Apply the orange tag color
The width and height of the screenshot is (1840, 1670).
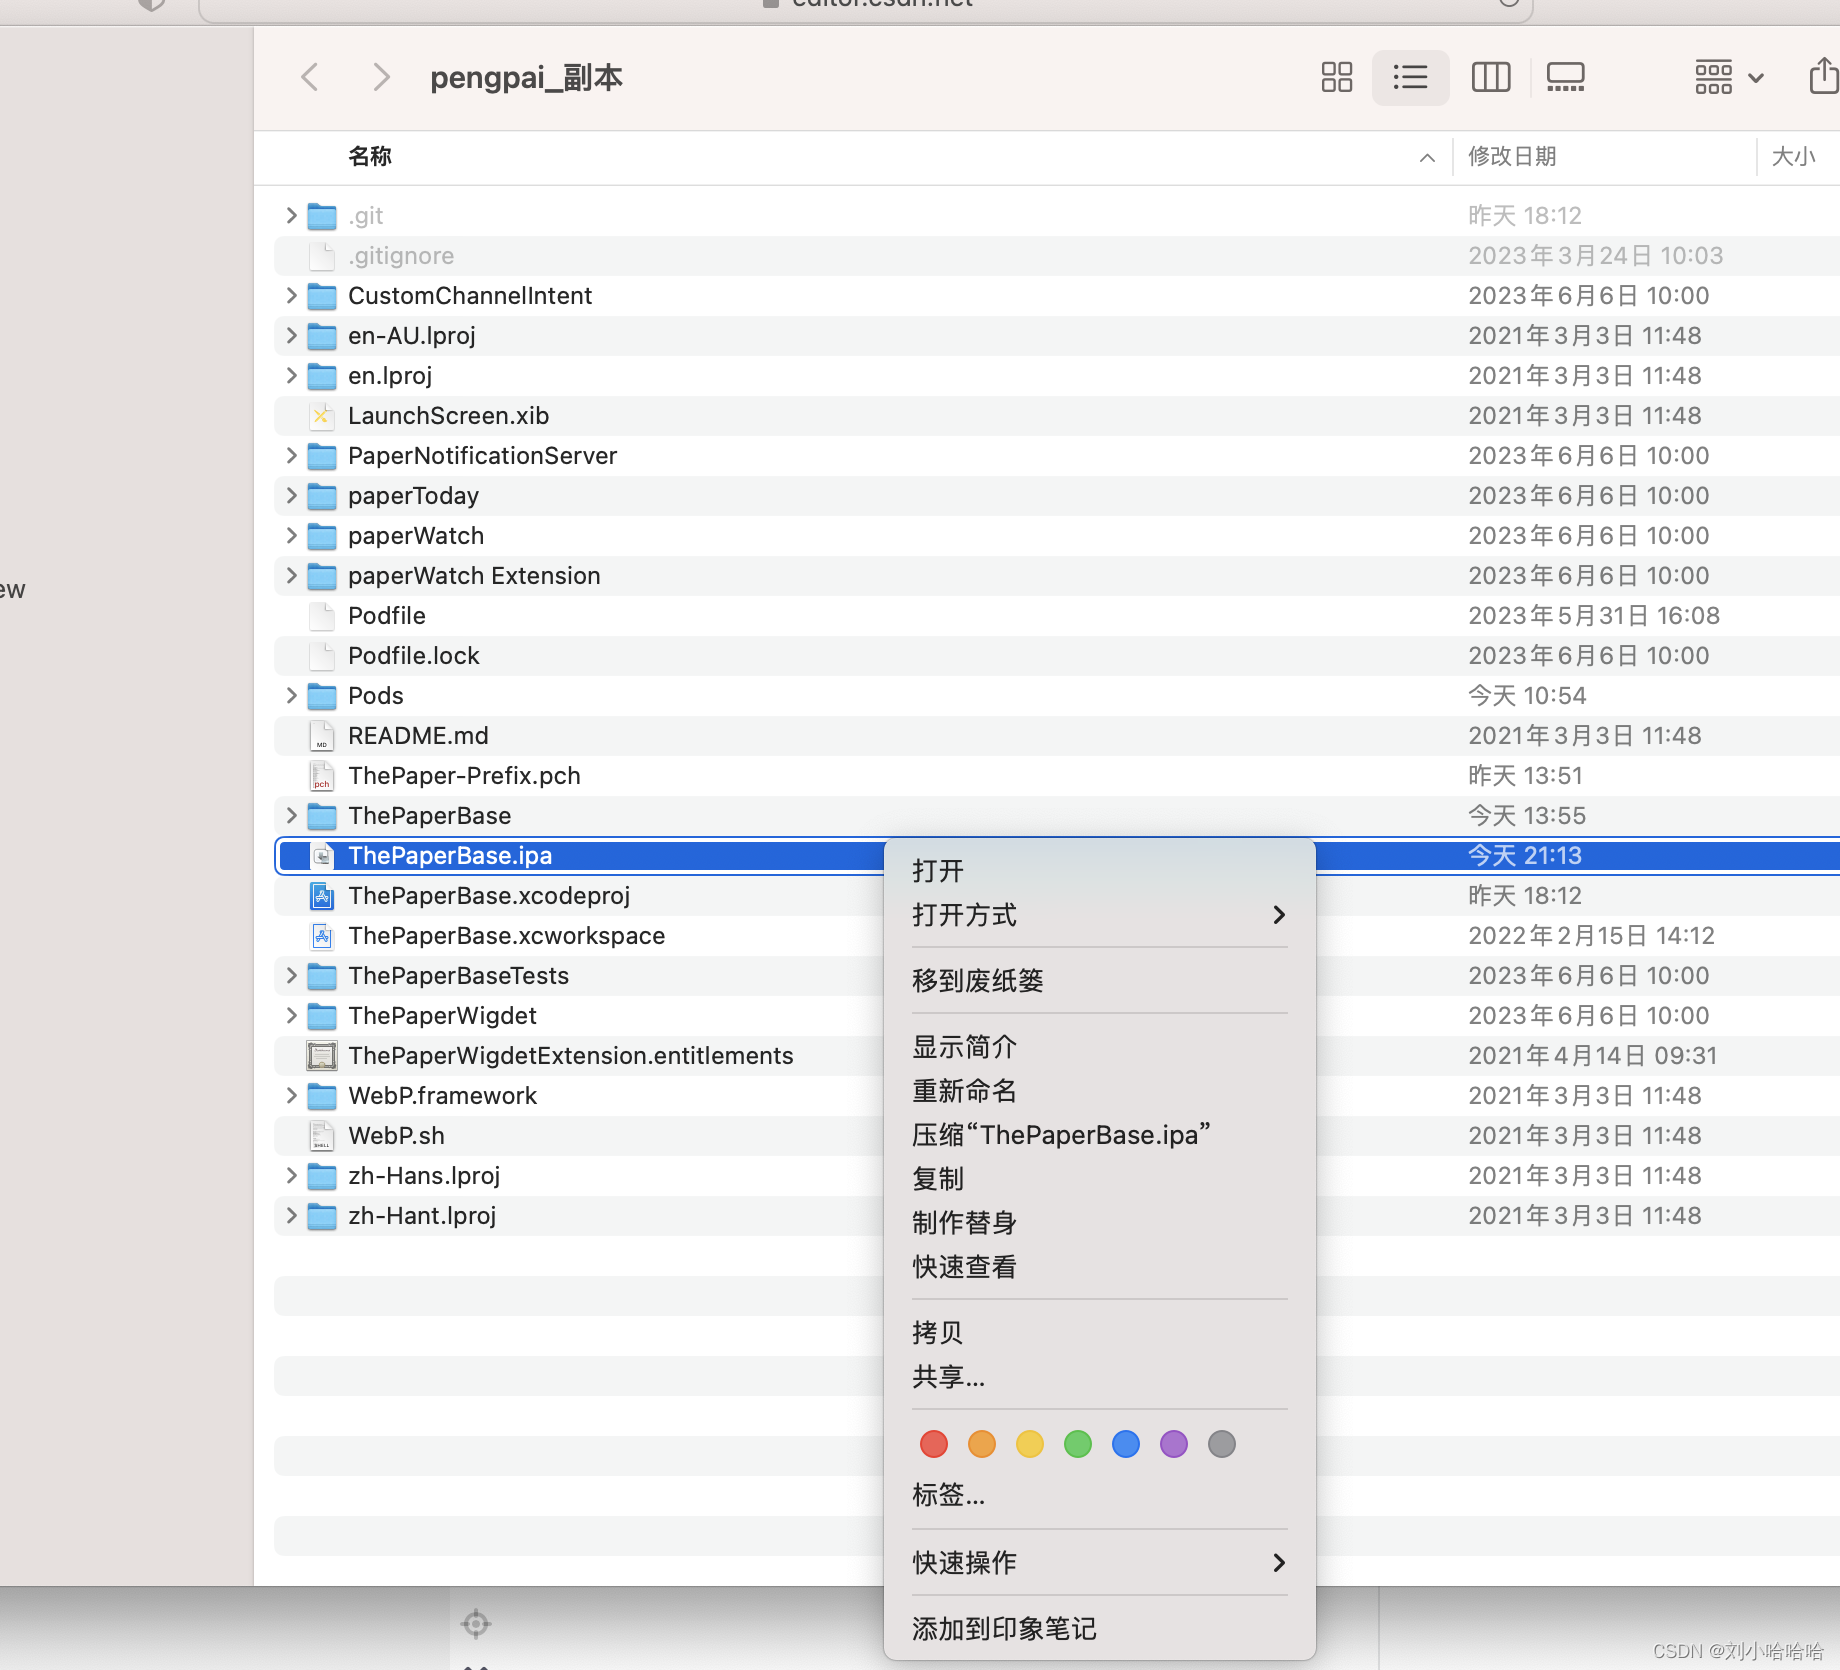coord(981,1444)
